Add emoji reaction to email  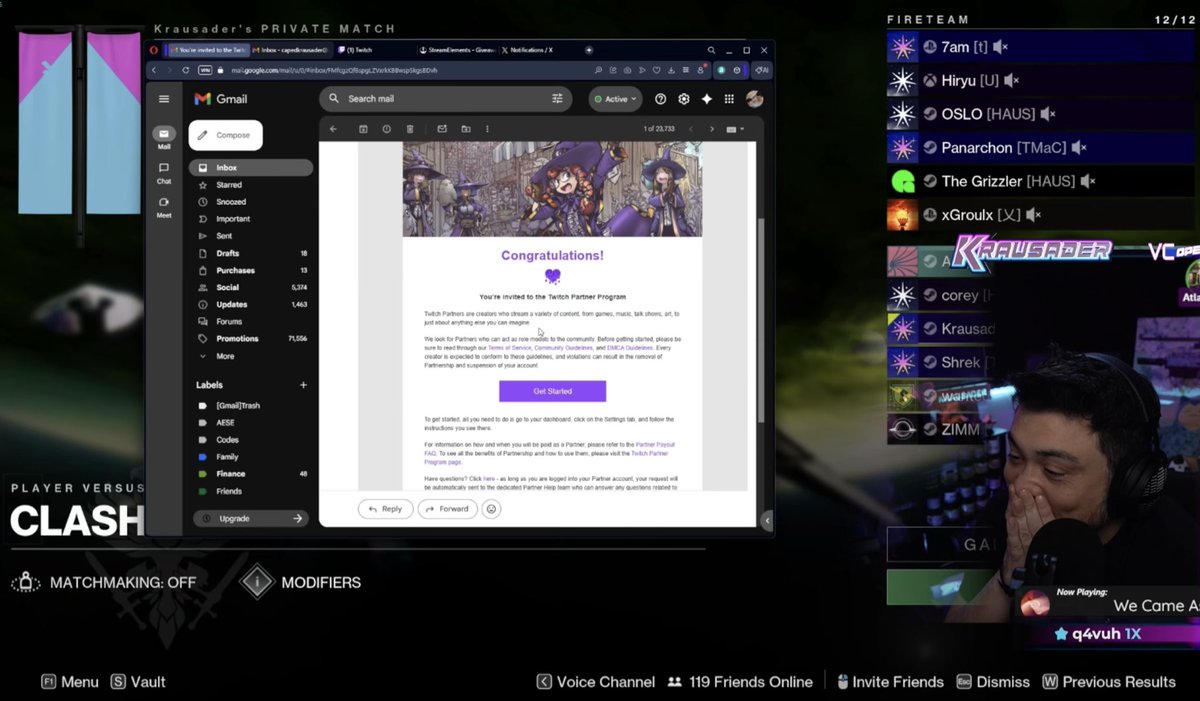[x=491, y=509]
